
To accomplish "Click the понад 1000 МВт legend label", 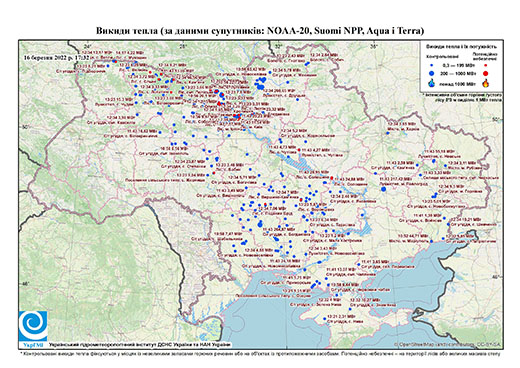I will coord(458,83).
